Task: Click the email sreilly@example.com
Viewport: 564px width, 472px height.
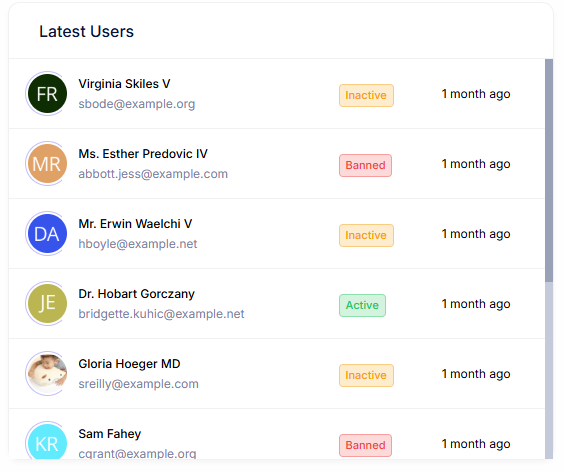Action: pos(138,384)
